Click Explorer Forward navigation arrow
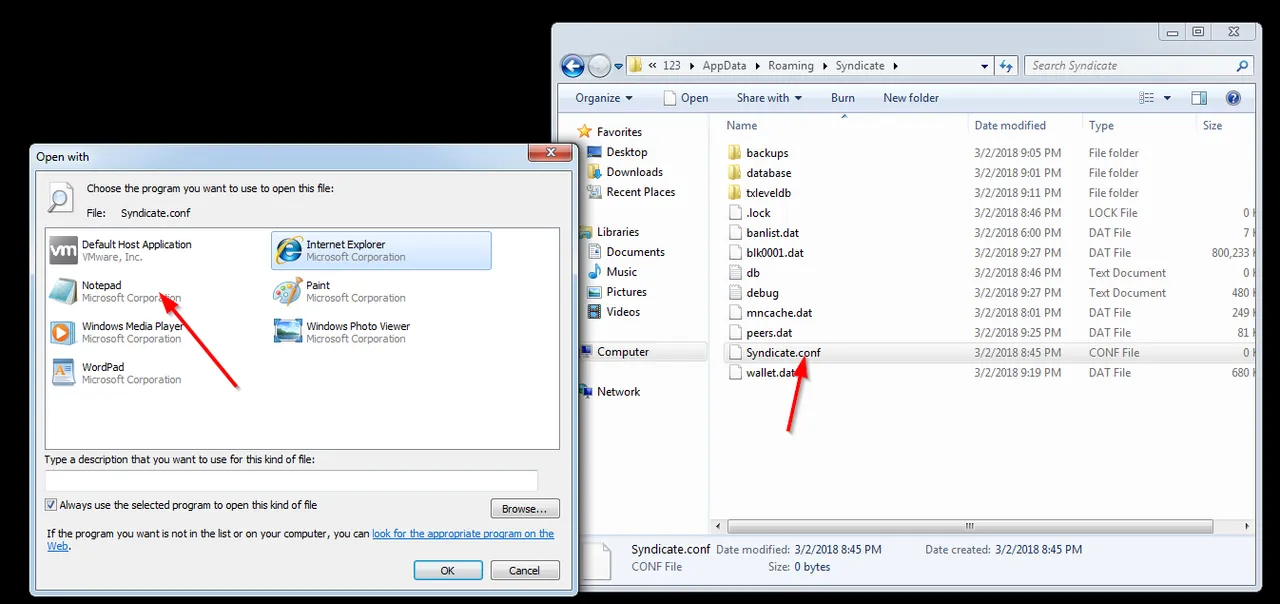Viewport: 1280px width, 604px height. (599, 66)
